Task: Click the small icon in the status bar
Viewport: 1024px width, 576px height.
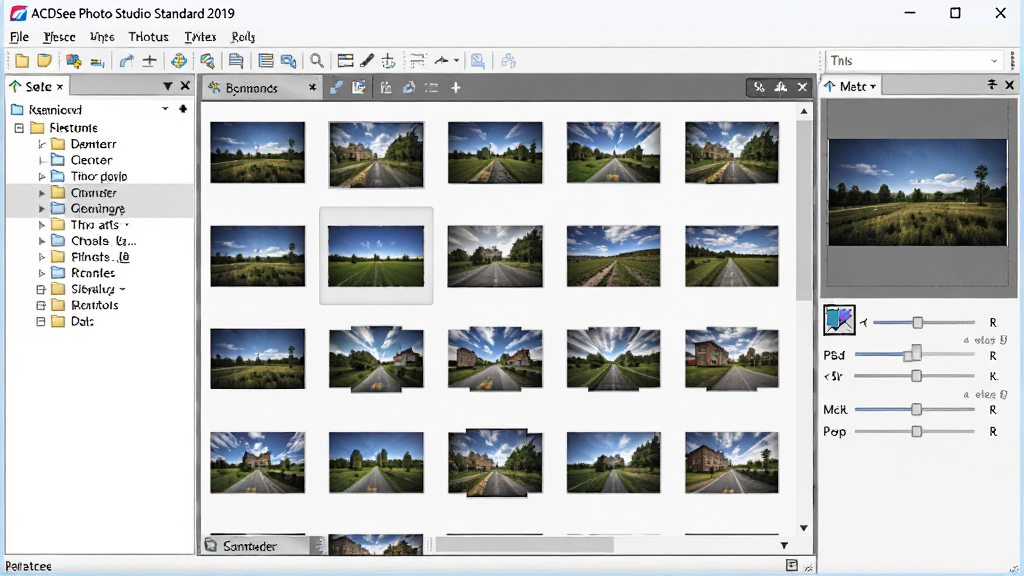Action: (792, 565)
